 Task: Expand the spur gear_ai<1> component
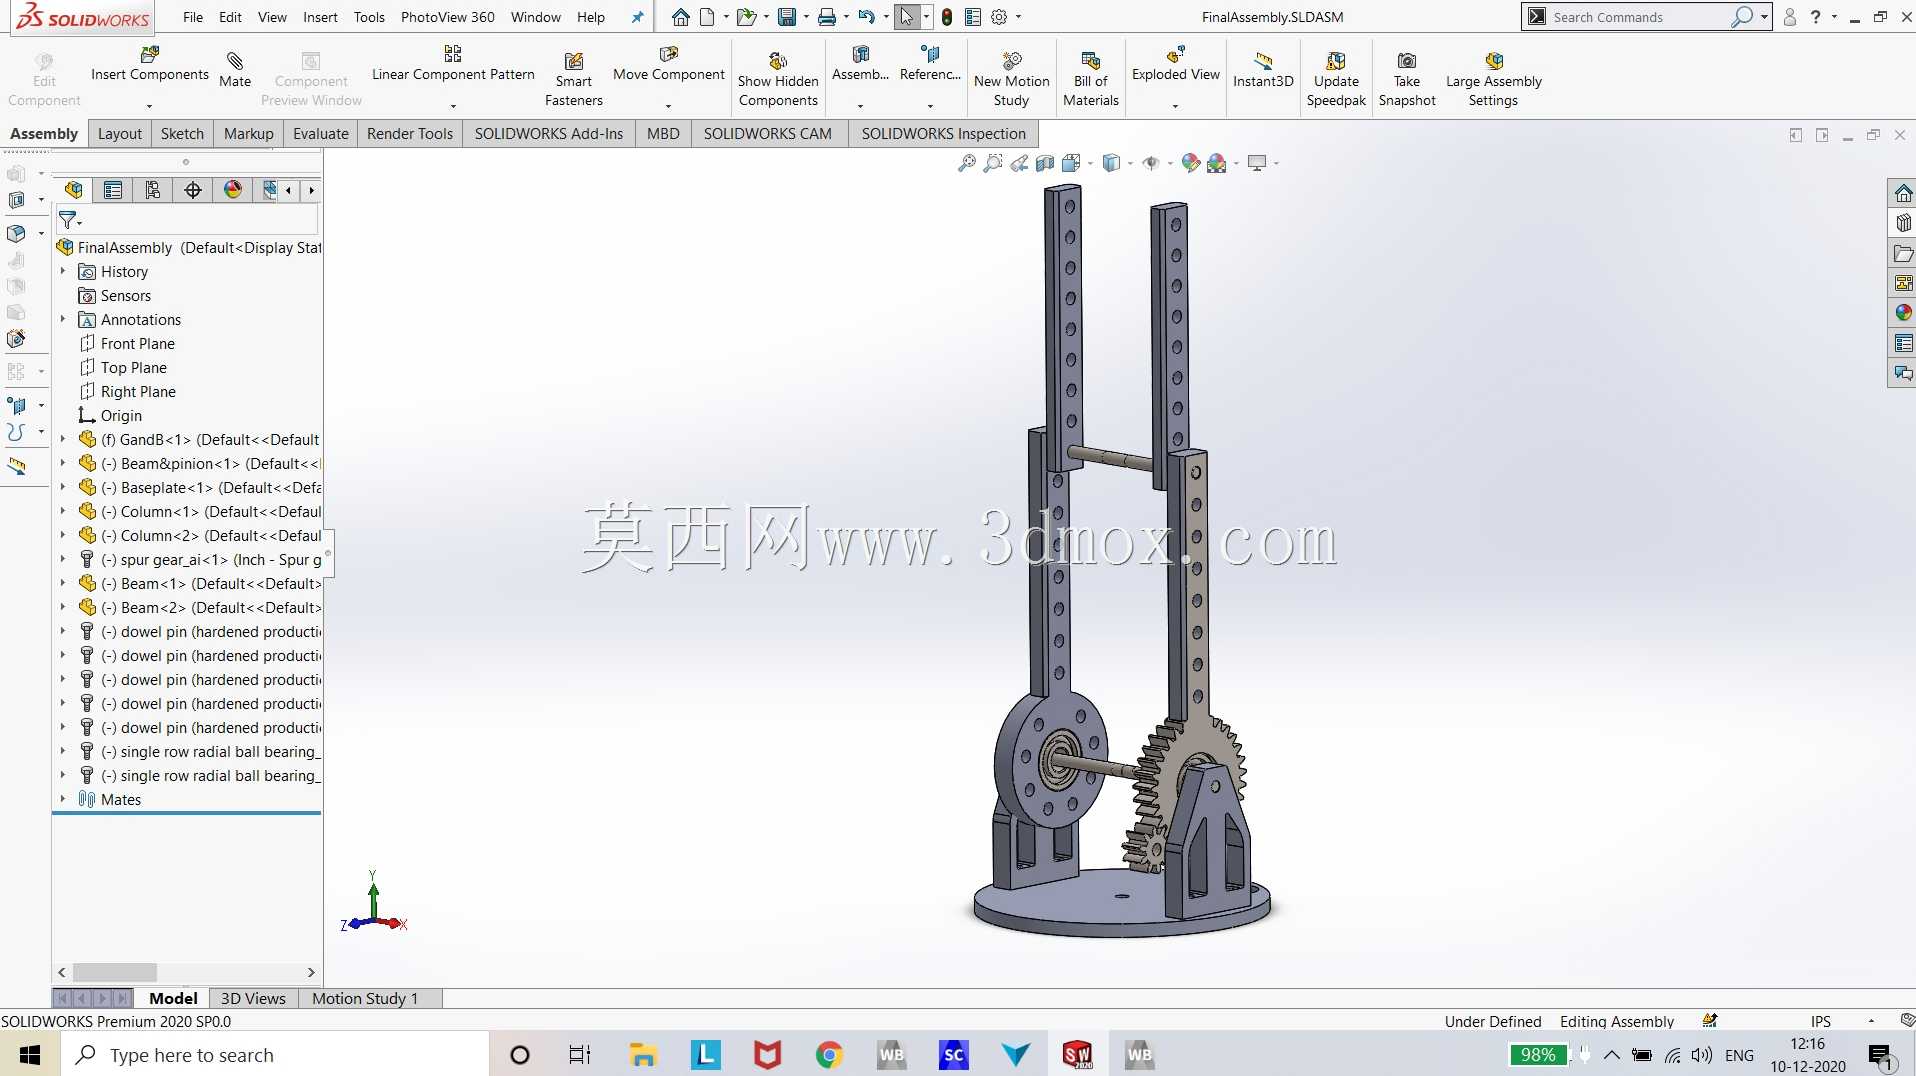pyautogui.click(x=63, y=559)
